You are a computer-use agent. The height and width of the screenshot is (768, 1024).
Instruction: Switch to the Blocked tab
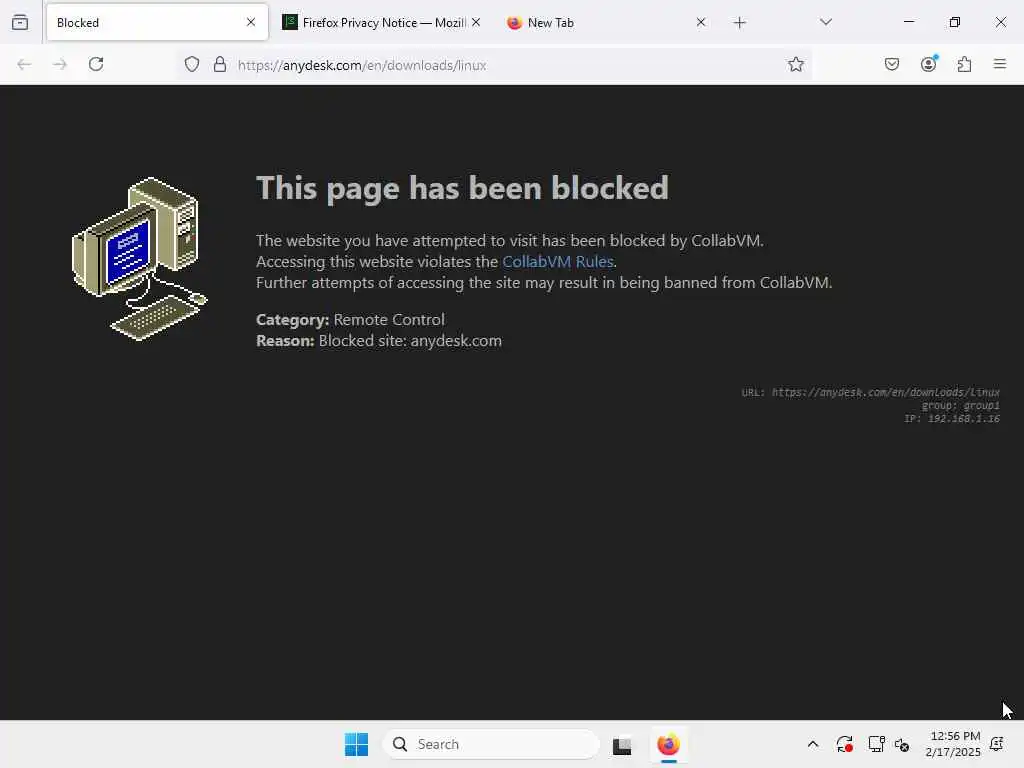(x=157, y=22)
